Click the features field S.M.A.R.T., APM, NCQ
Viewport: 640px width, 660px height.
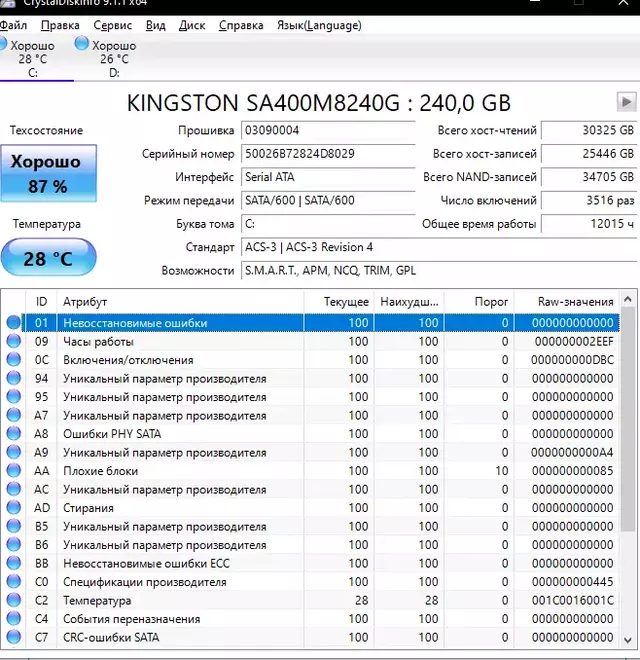[x=439, y=270]
